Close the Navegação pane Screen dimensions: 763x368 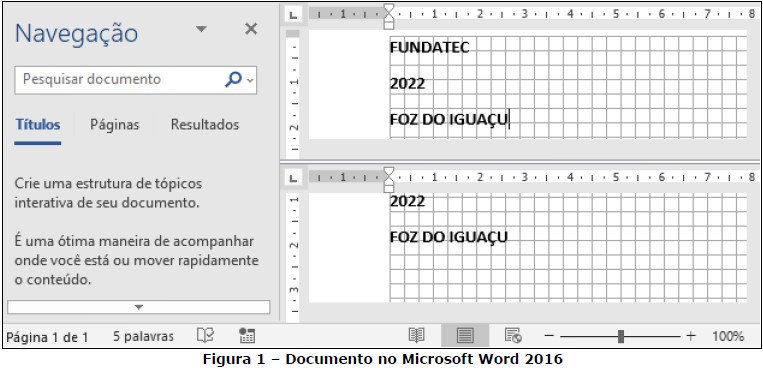[251, 29]
